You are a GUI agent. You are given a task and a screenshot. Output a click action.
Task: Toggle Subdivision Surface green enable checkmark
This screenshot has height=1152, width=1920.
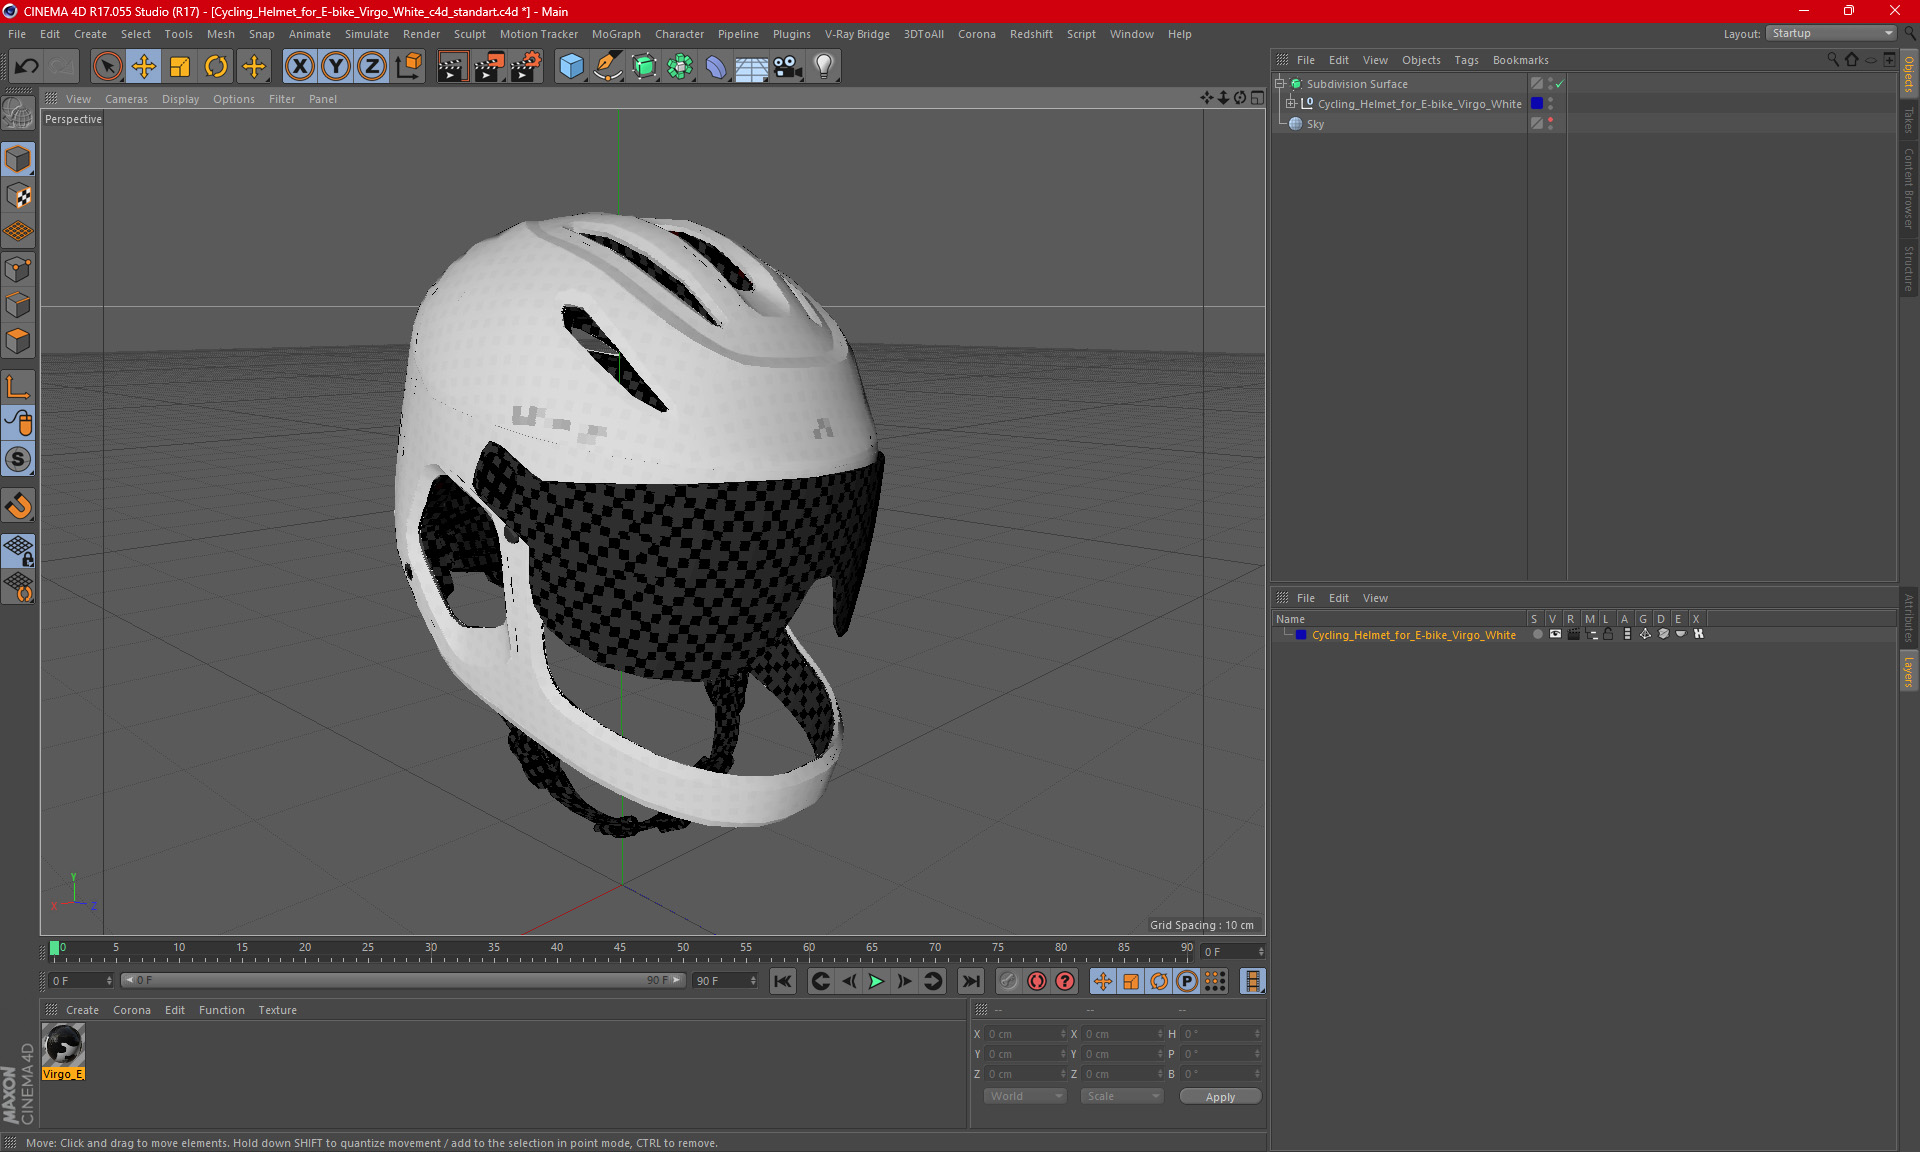tap(1559, 84)
